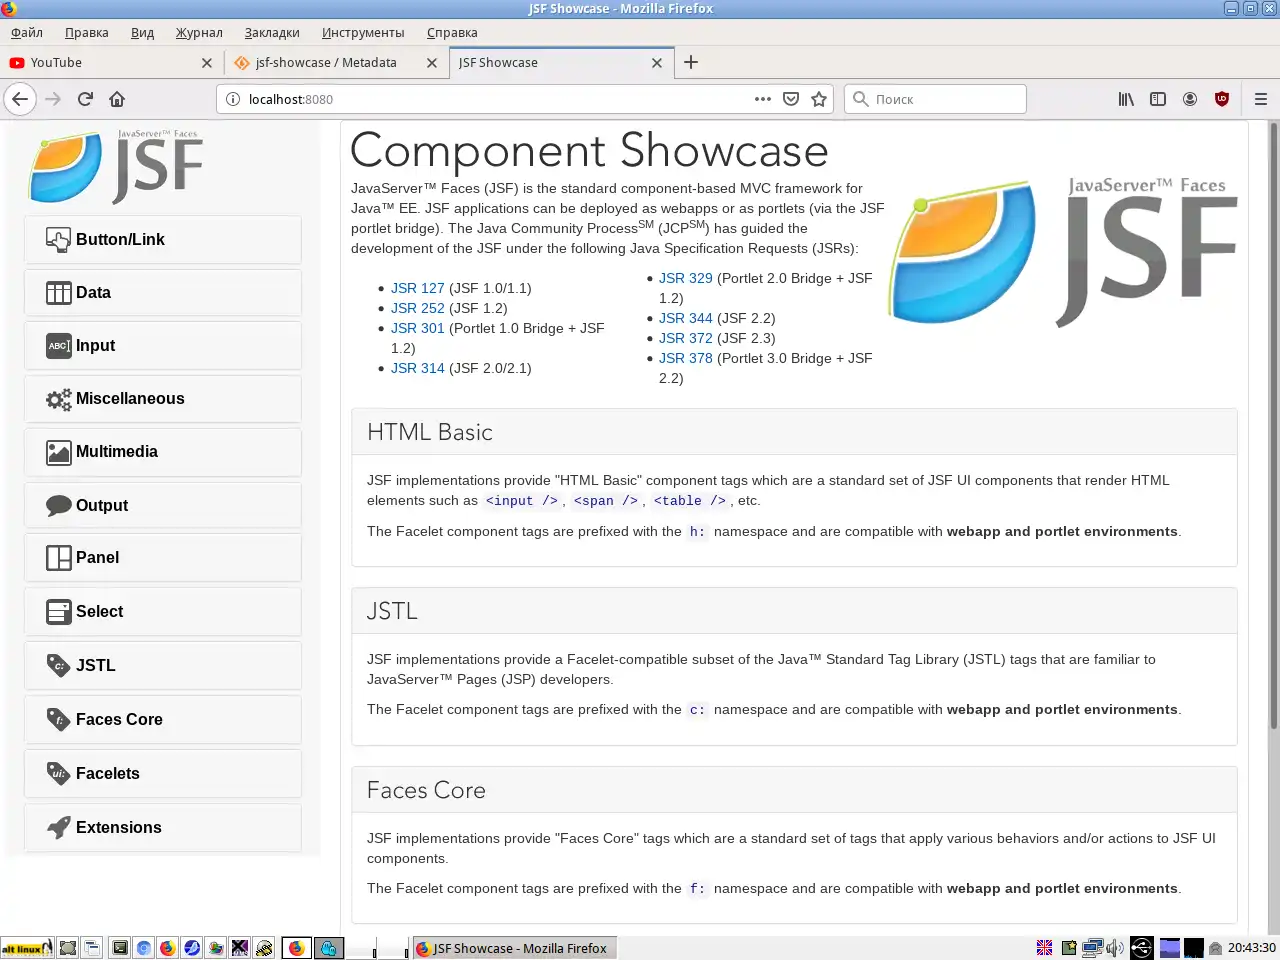Image resolution: width=1280 pixels, height=960 pixels.
Task: Open the JSR 344 link
Action: coord(685,318)
